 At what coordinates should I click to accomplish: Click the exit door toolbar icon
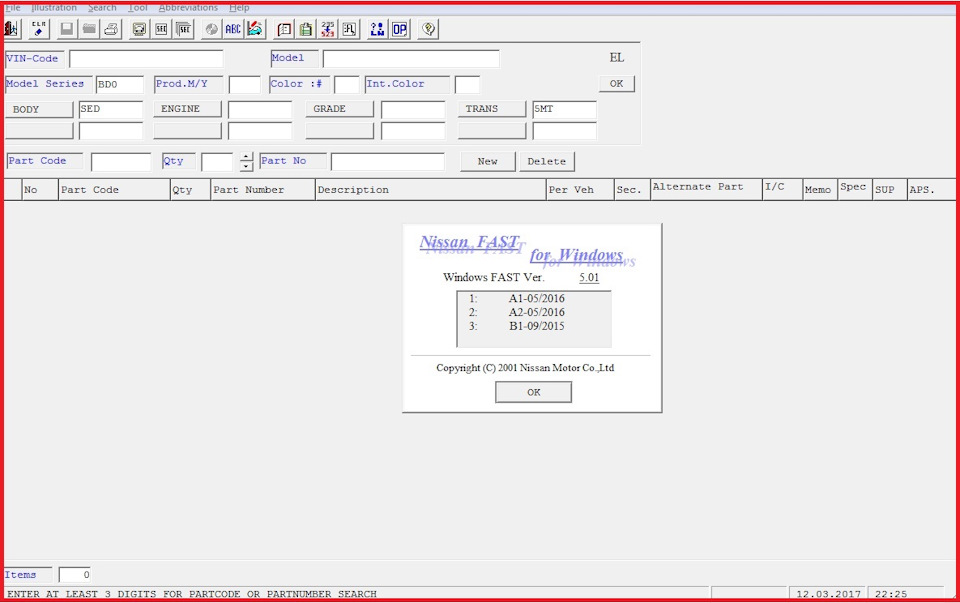[12, 29]
